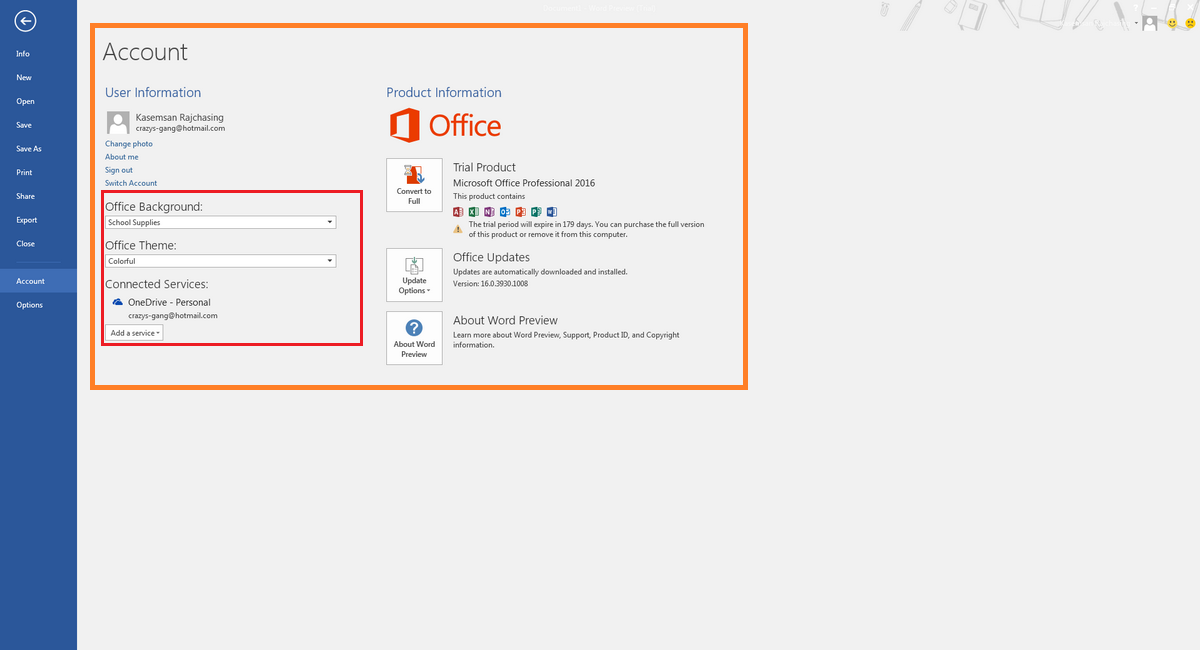The image size is (1200, 650).
Task: Choose Save in the sidebar
Action: [x=24, y=125]
